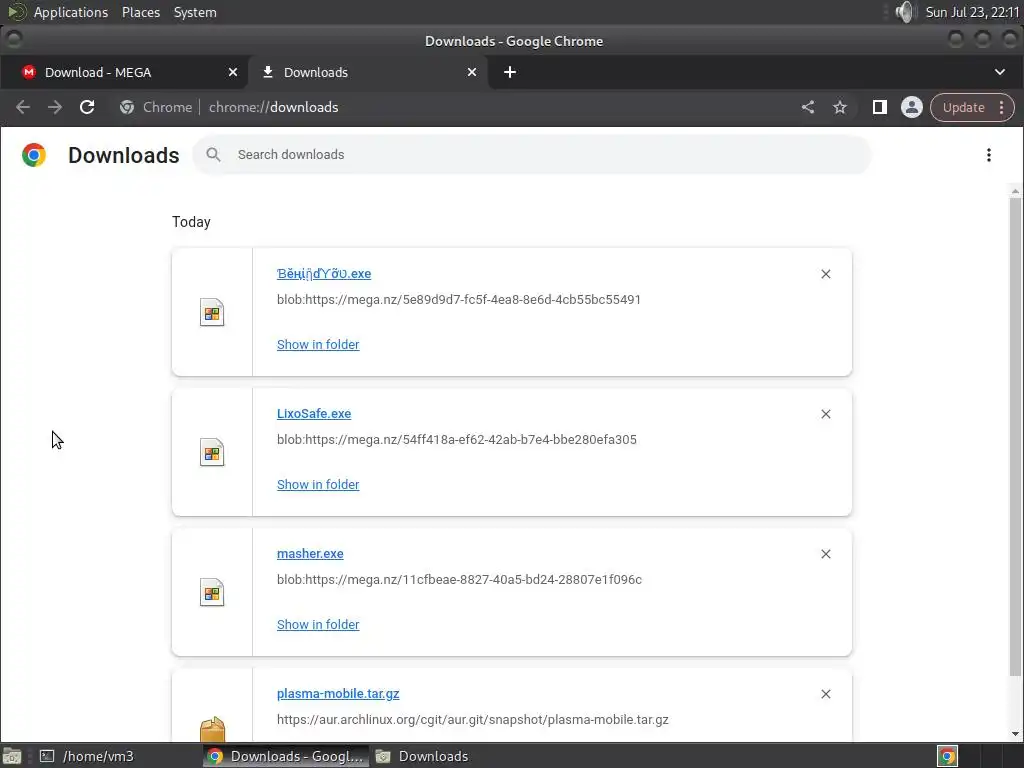The width and height of the screenshot is (1024, 768).
Task: Show masher.exe in folder
Action: point(318,624)
